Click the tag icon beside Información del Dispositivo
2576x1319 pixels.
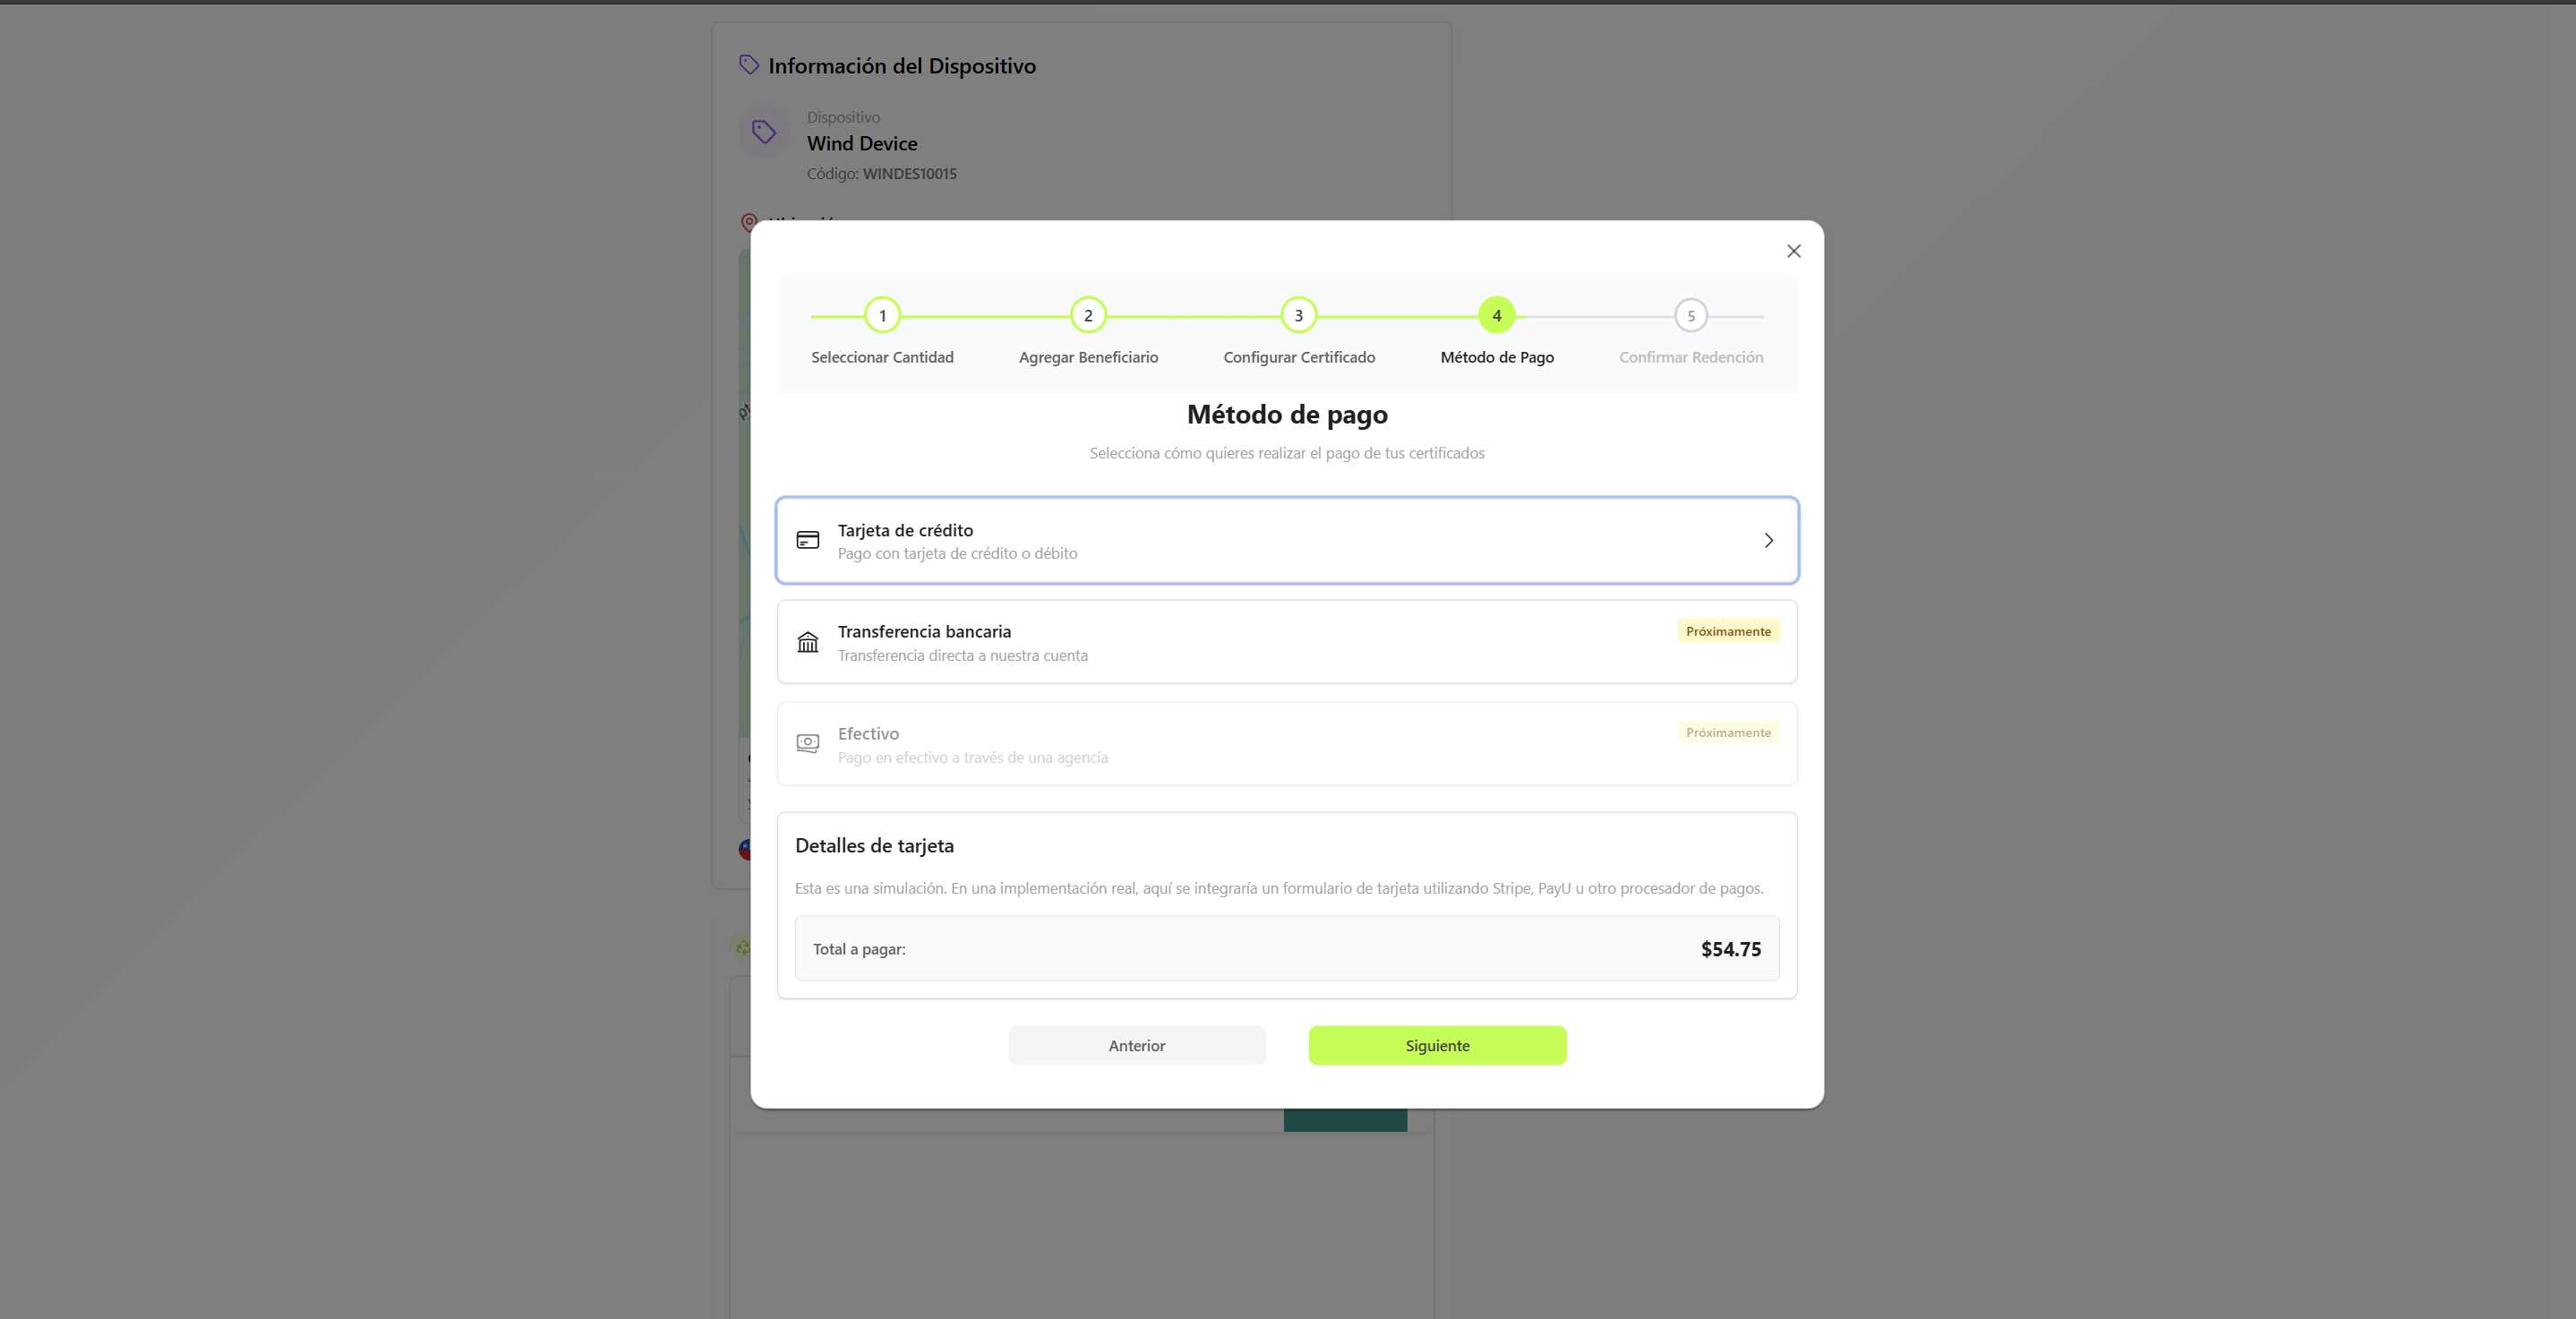749,64
